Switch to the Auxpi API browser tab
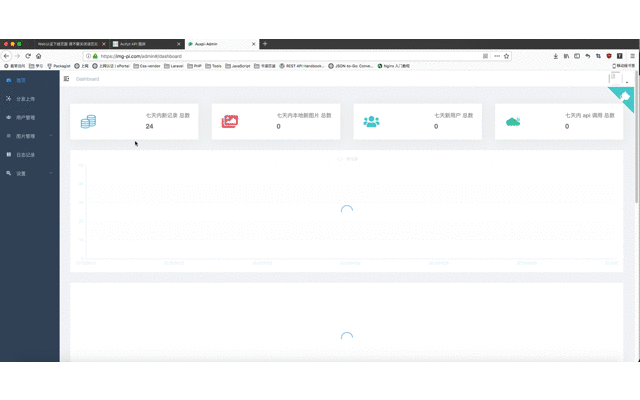Image resolution: width=640 pixels, height=400 pixels. (x=146, y=44)
